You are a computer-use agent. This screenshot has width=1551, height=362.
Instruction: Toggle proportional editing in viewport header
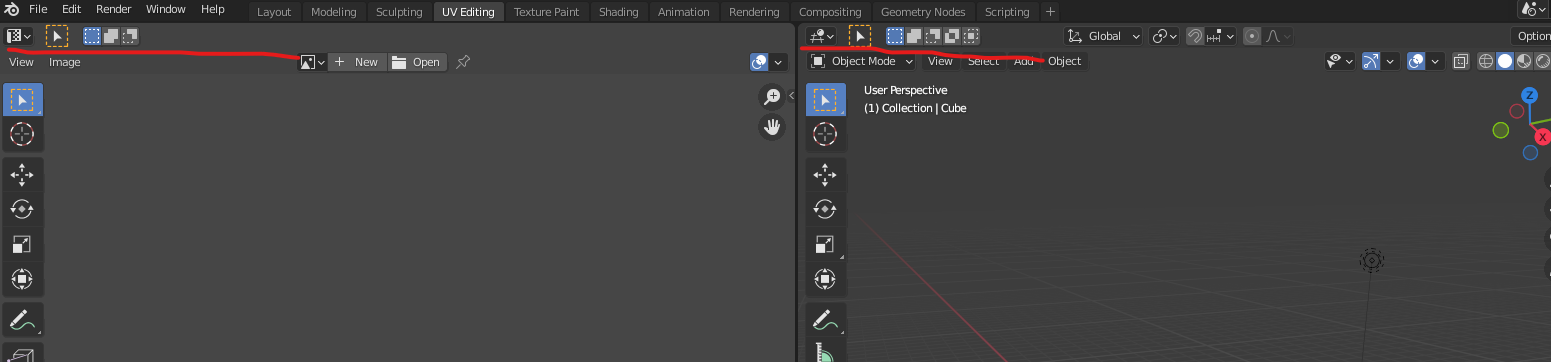(1252, 36)
